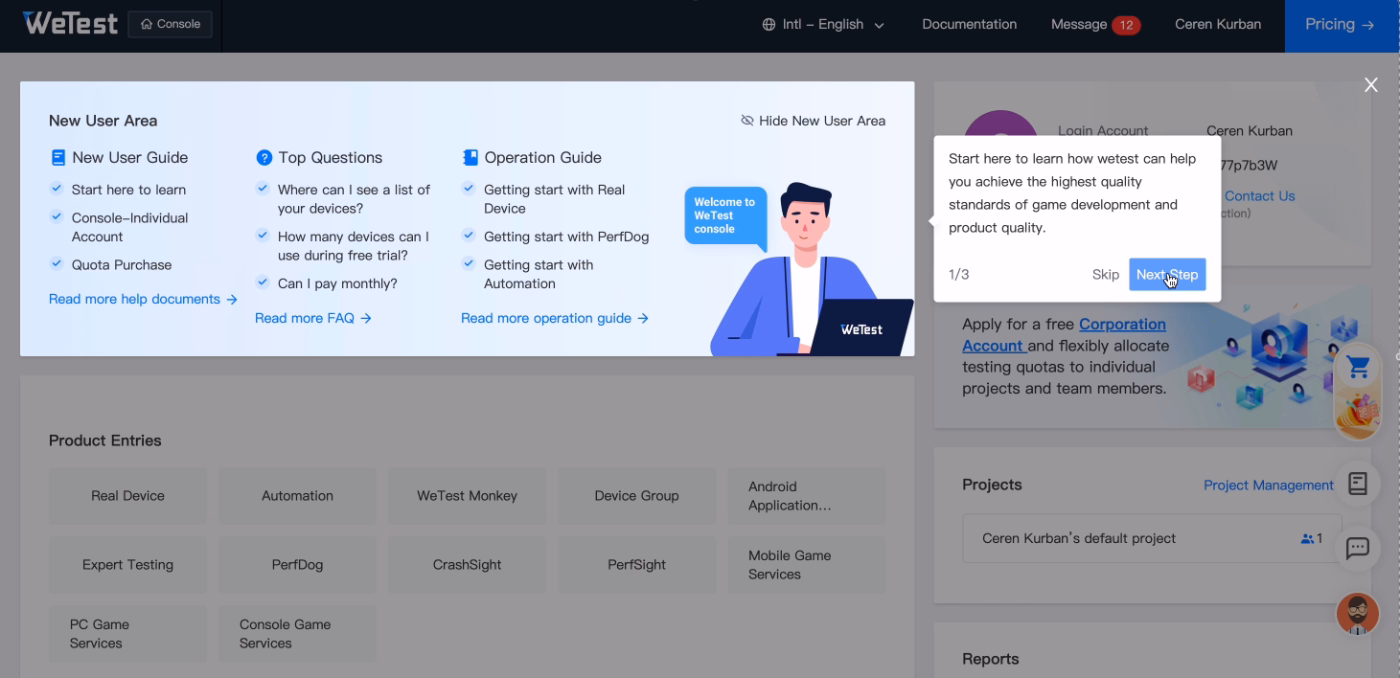Click the Message notification badge showing 12
The height and width of the screenshot is (678, 1400).
(x=1128, y=23)
